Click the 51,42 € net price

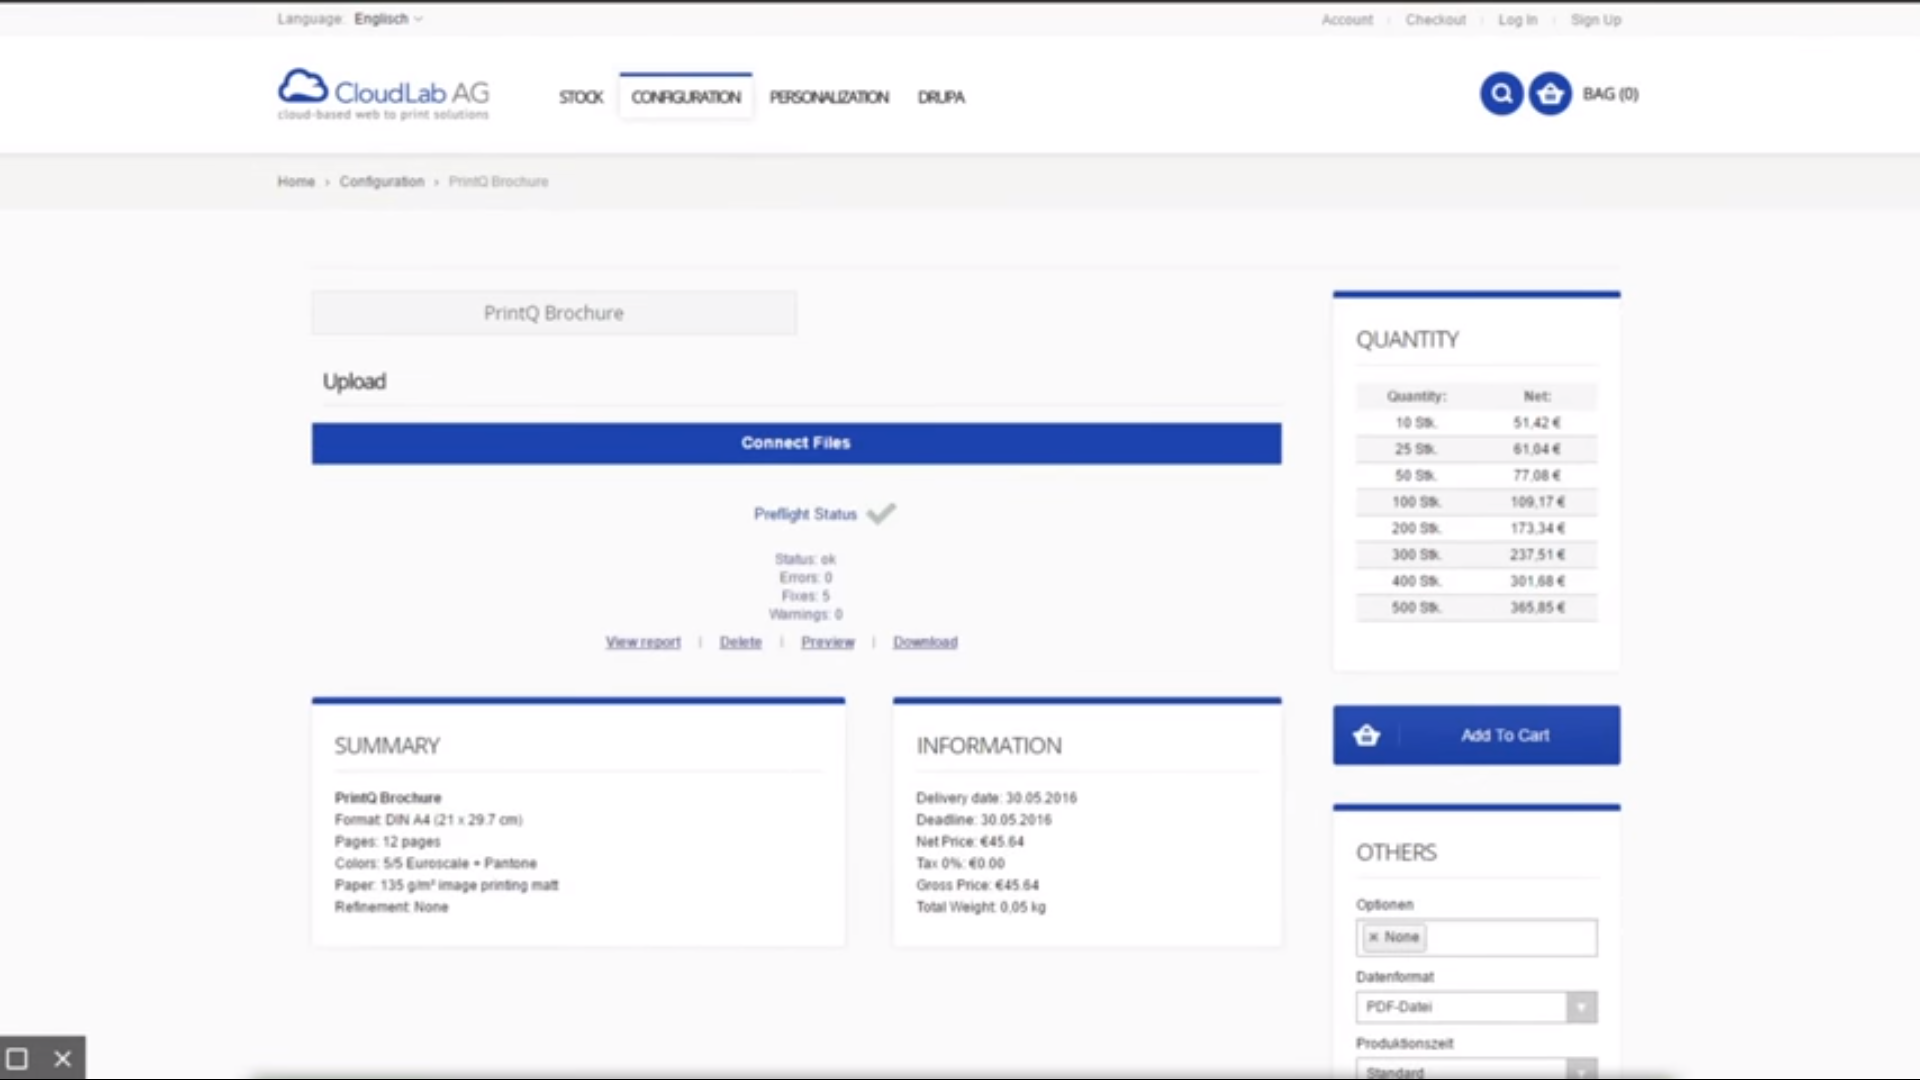pyautogui.click(x=1537, y=423)
